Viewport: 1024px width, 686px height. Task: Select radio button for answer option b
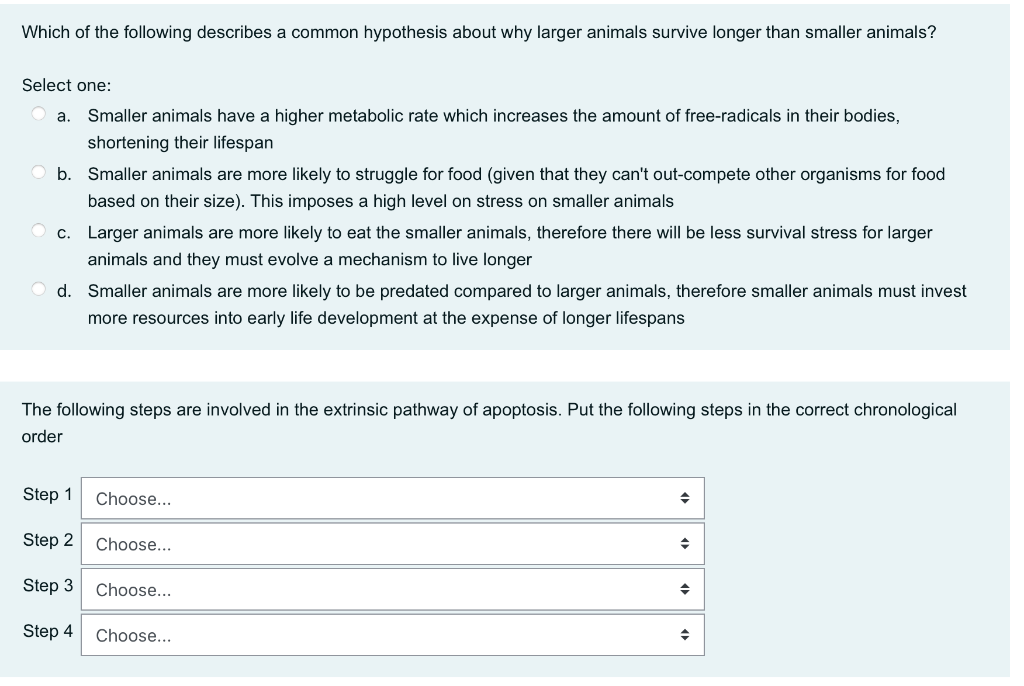(37, 170)
